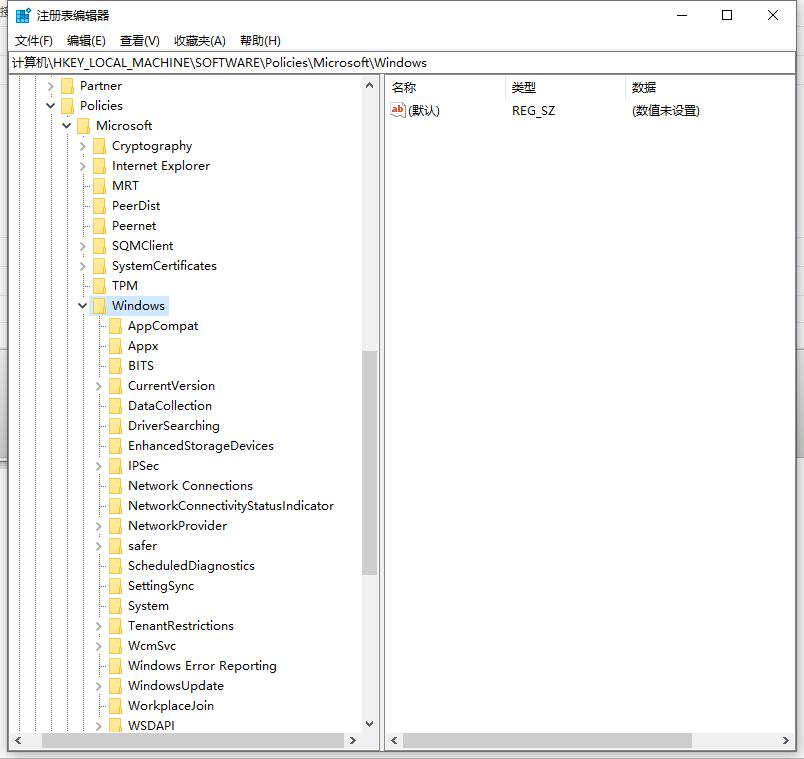Image resolution: width=804 pixels, height=759 pixels.
Task: Click the Cryptography folder icon
Action: click(x=99, y=146)
